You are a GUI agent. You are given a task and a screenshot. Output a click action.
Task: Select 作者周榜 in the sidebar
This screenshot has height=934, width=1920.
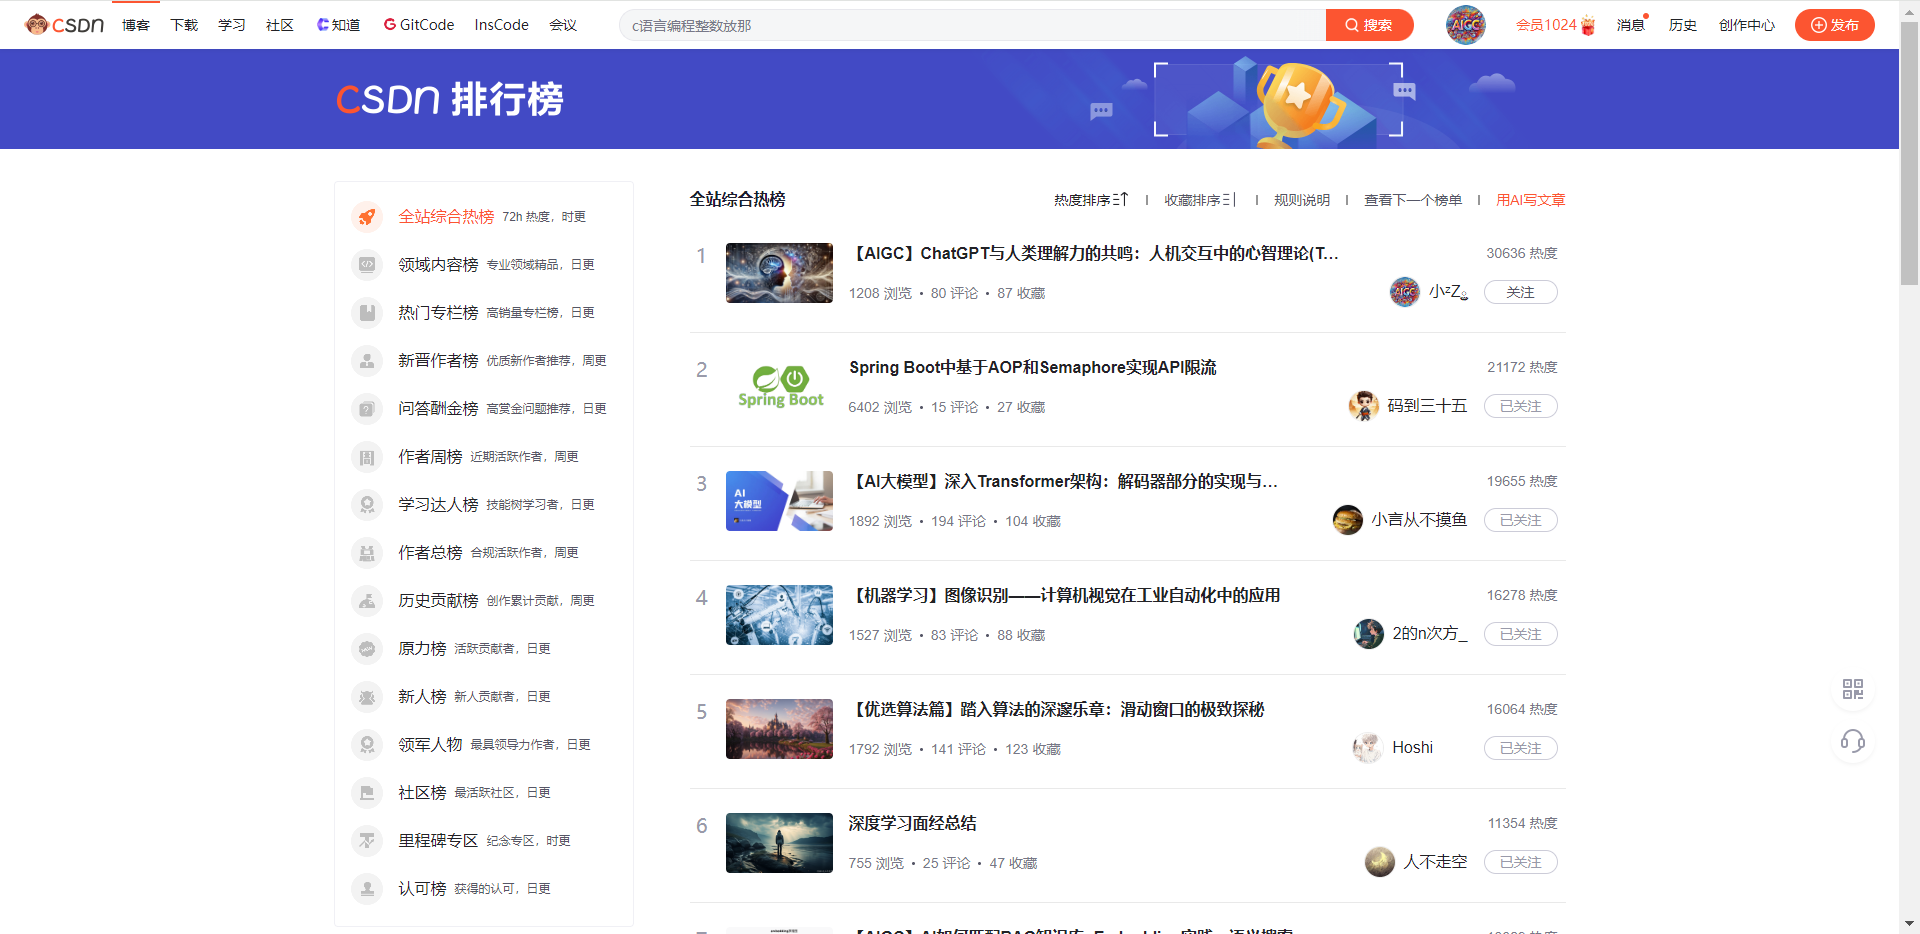point(430,457)
